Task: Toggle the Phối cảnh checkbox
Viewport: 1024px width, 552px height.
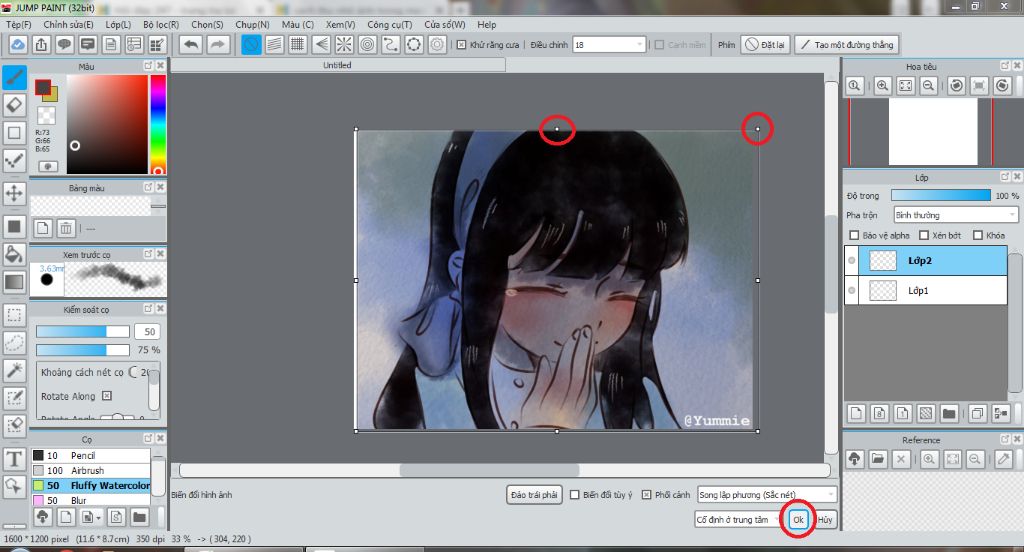Action: pyautogui.click(x=647, y=495)
